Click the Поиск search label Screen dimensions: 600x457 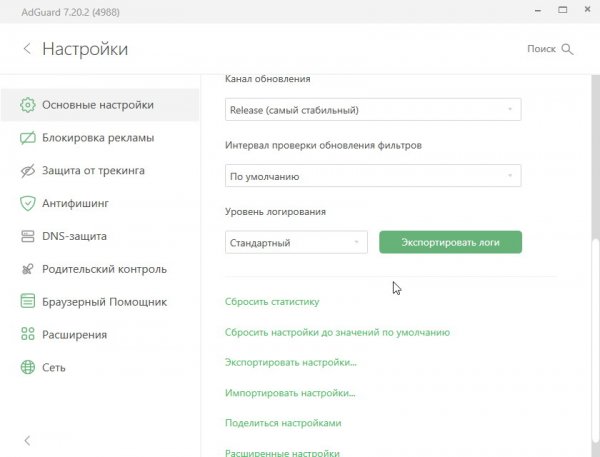(541, 49)
